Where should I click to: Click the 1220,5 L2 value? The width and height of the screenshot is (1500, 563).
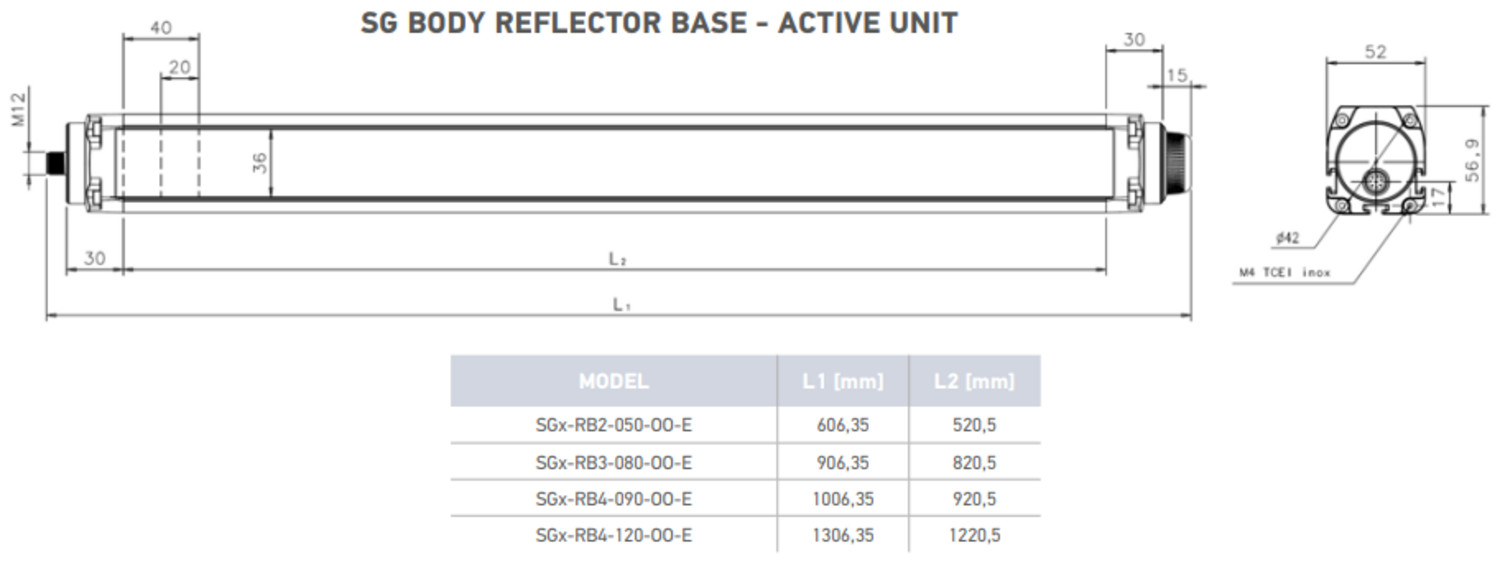coord(974,535)
